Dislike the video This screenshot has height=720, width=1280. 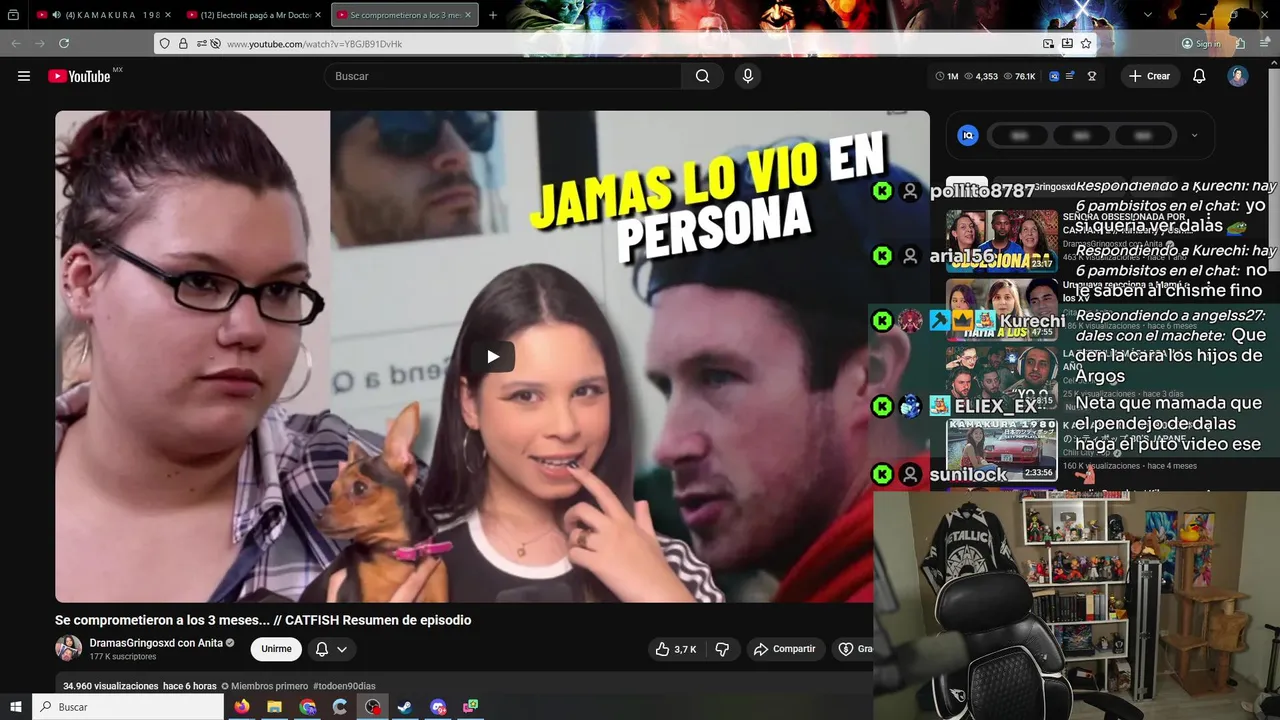722,649
